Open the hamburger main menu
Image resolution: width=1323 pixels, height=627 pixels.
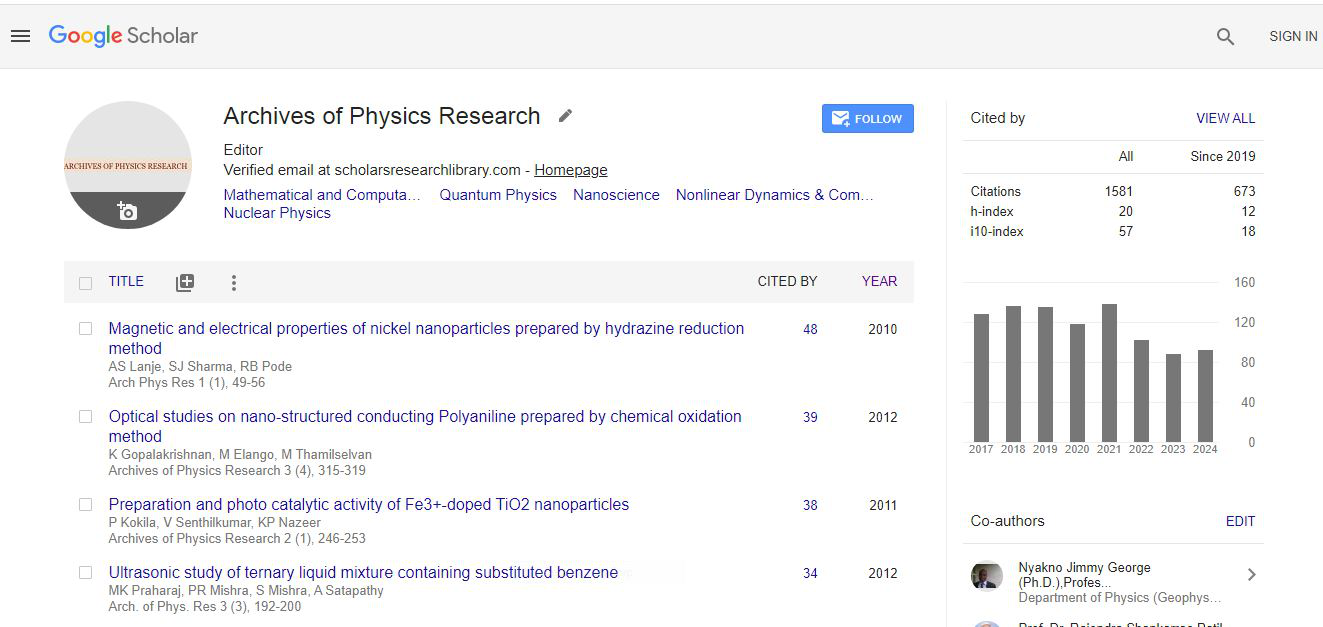[20, 36]
